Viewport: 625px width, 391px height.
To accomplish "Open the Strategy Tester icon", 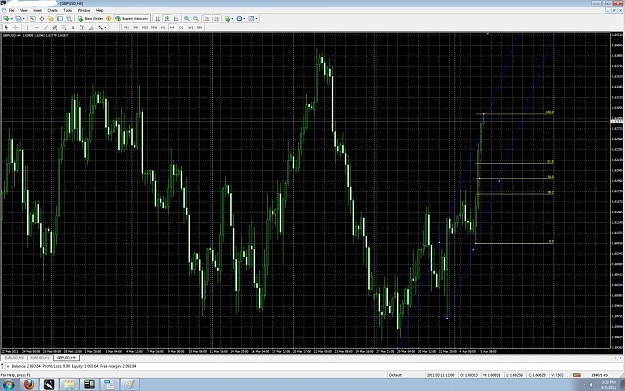I will click(69, 18).
